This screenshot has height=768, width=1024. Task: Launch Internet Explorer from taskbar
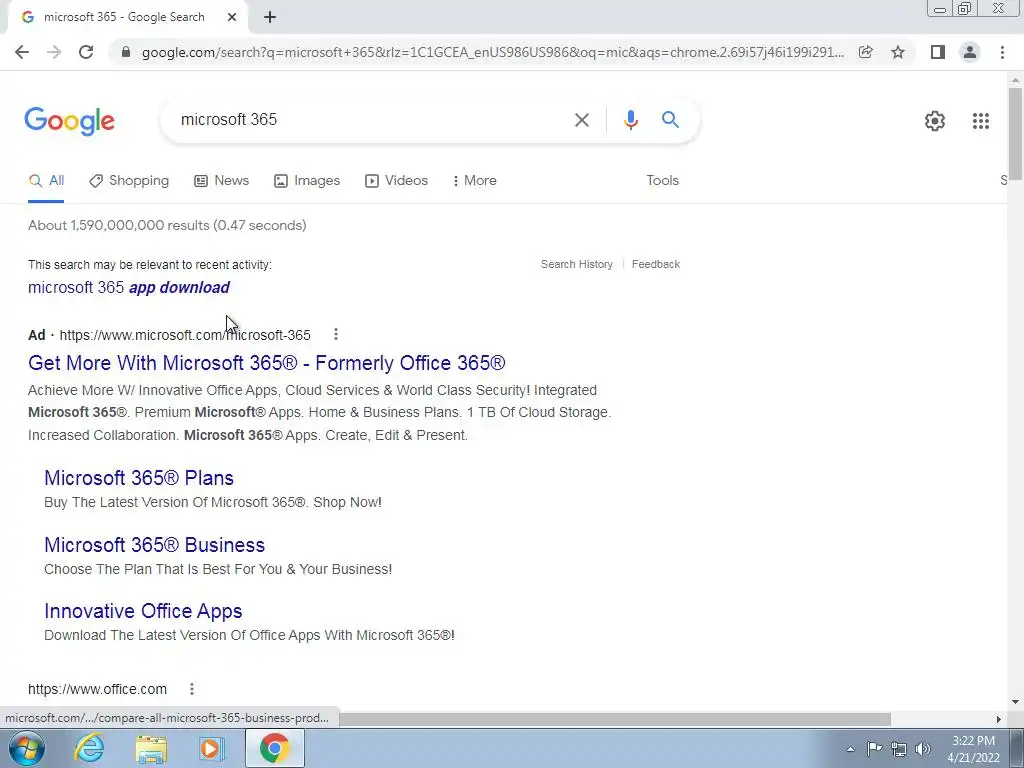(x=89, y=748)
